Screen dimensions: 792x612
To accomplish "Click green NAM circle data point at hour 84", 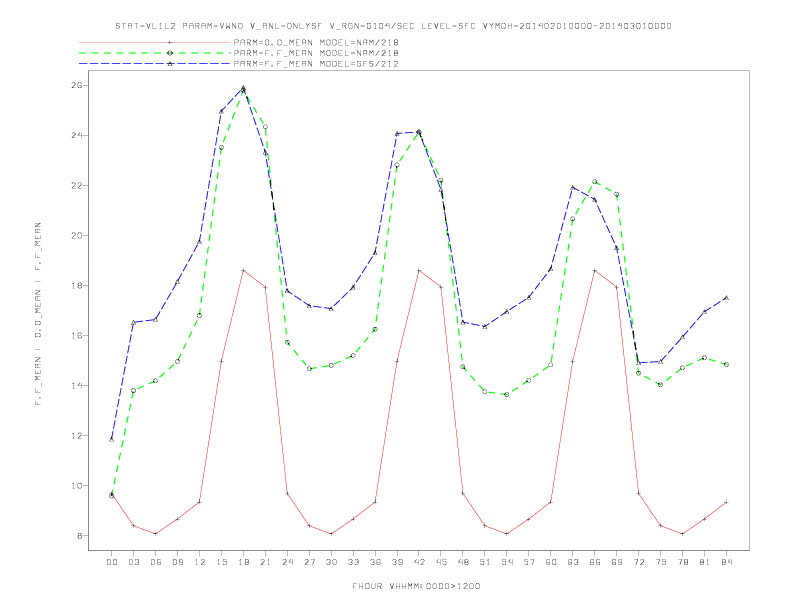I will click(x=726, y=364).
